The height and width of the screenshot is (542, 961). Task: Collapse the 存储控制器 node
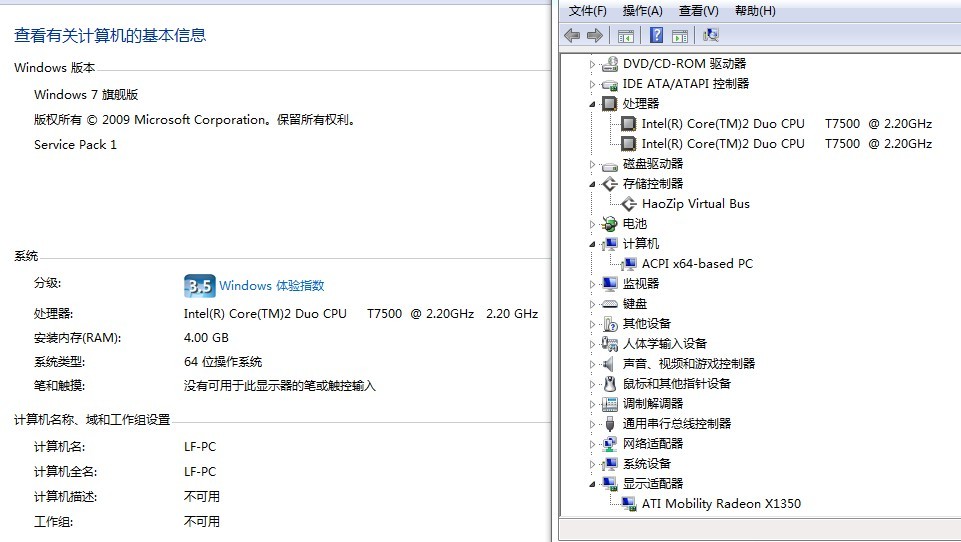click(x=592, y=184)
